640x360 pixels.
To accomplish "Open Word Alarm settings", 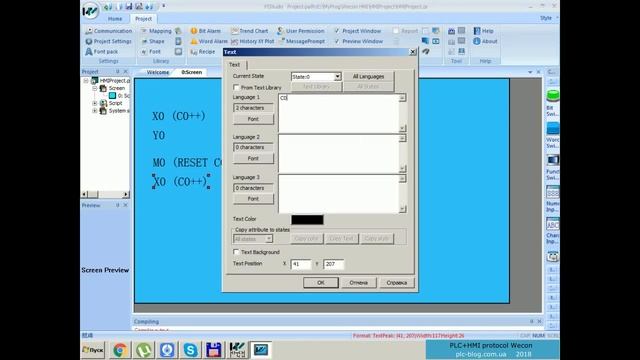I will click(x=209, y=41).
